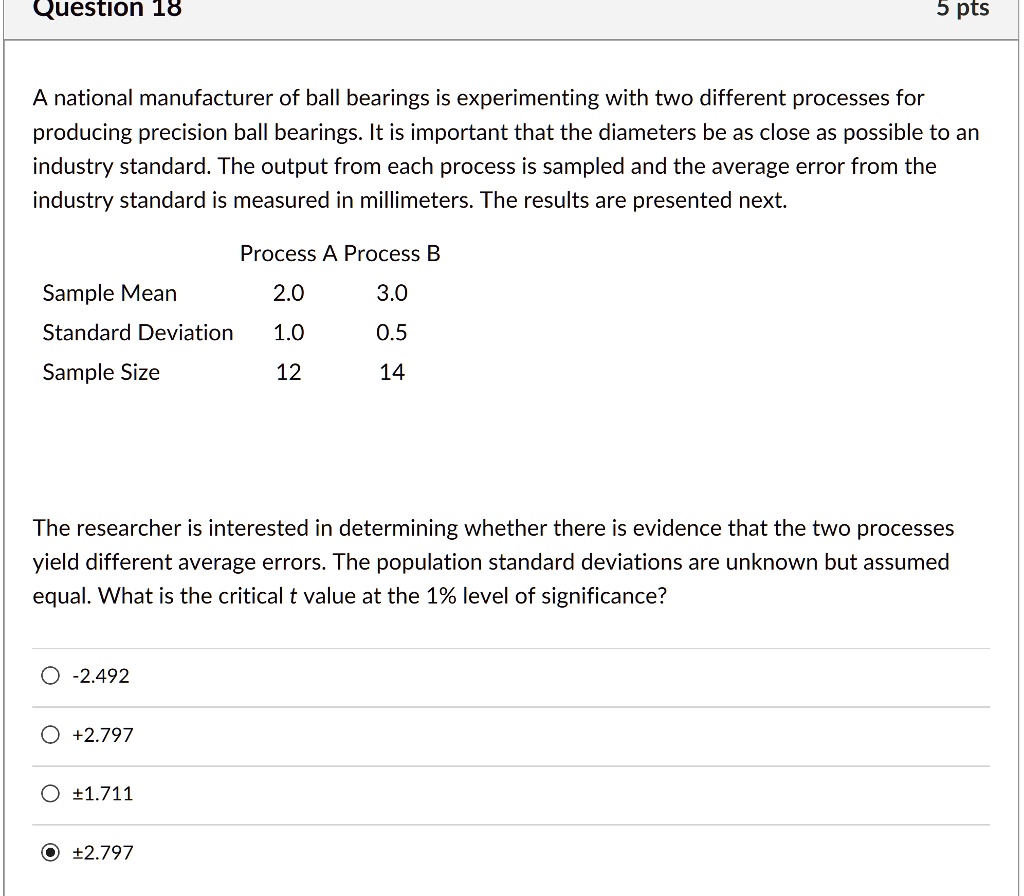This screenshot has width=1024, height=896.
Task: Click the 5 pts label
Action: tap(963, 10)
